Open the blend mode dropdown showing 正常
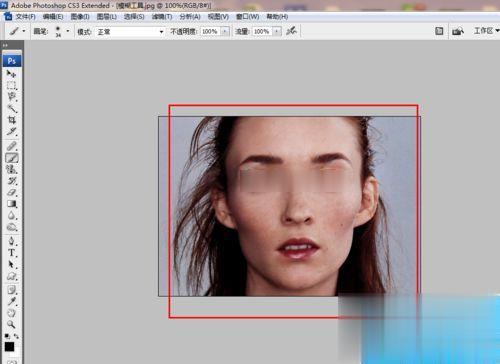This screenshot has height=364, width=500. (x=130, y=32)
